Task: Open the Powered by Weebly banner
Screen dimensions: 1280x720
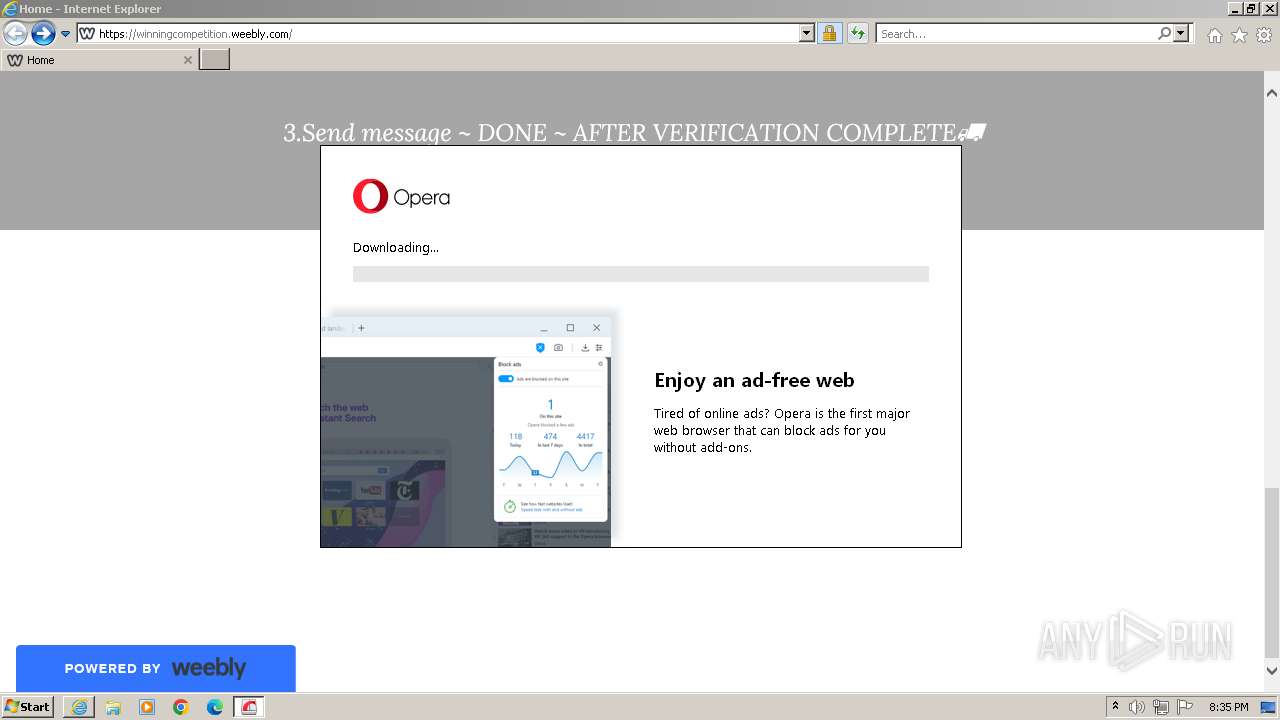Action: tap(156, 668)
